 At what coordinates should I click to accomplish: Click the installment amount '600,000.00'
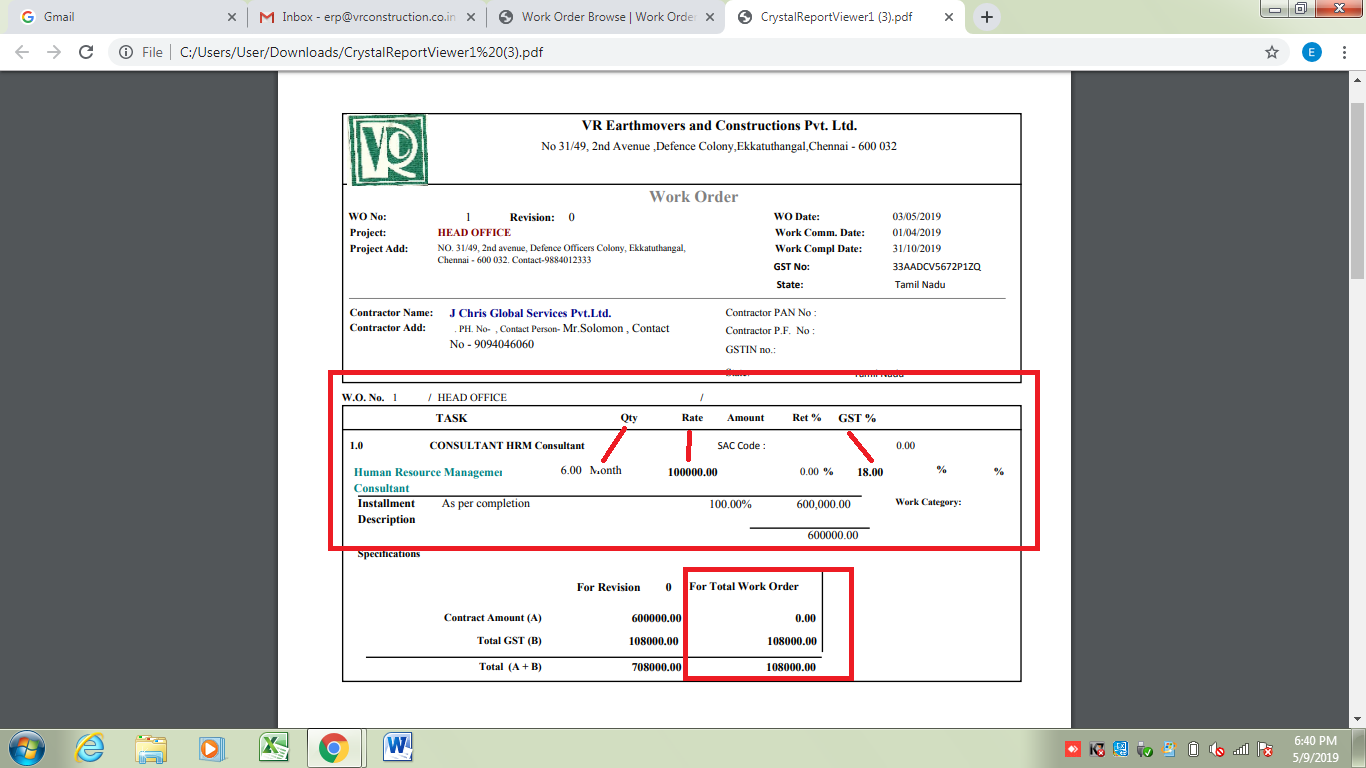(x=824, y=504)
